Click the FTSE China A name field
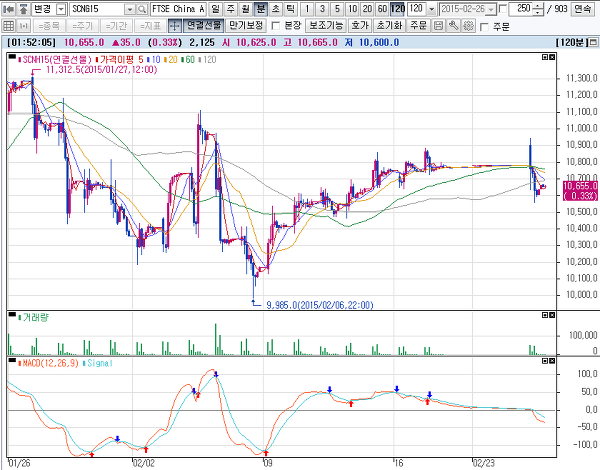This screenshot has height=470, width=600. (x=178, y=9)
